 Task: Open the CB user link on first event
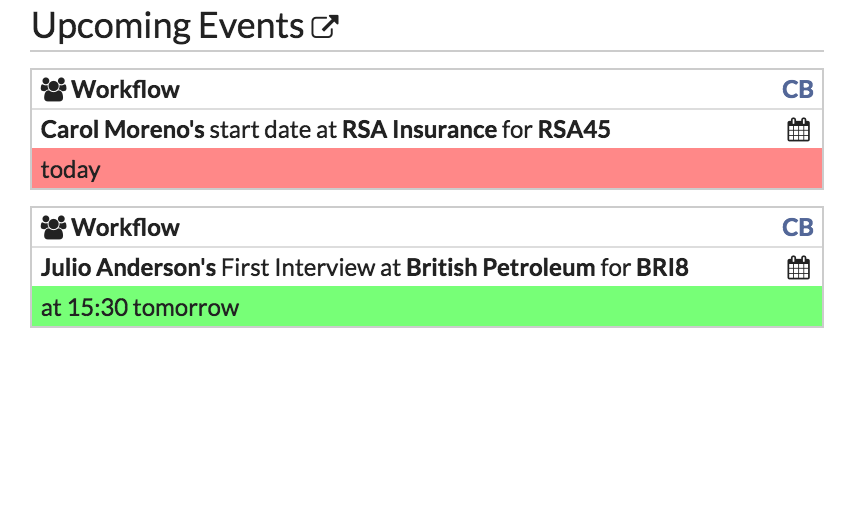(797, 89)
